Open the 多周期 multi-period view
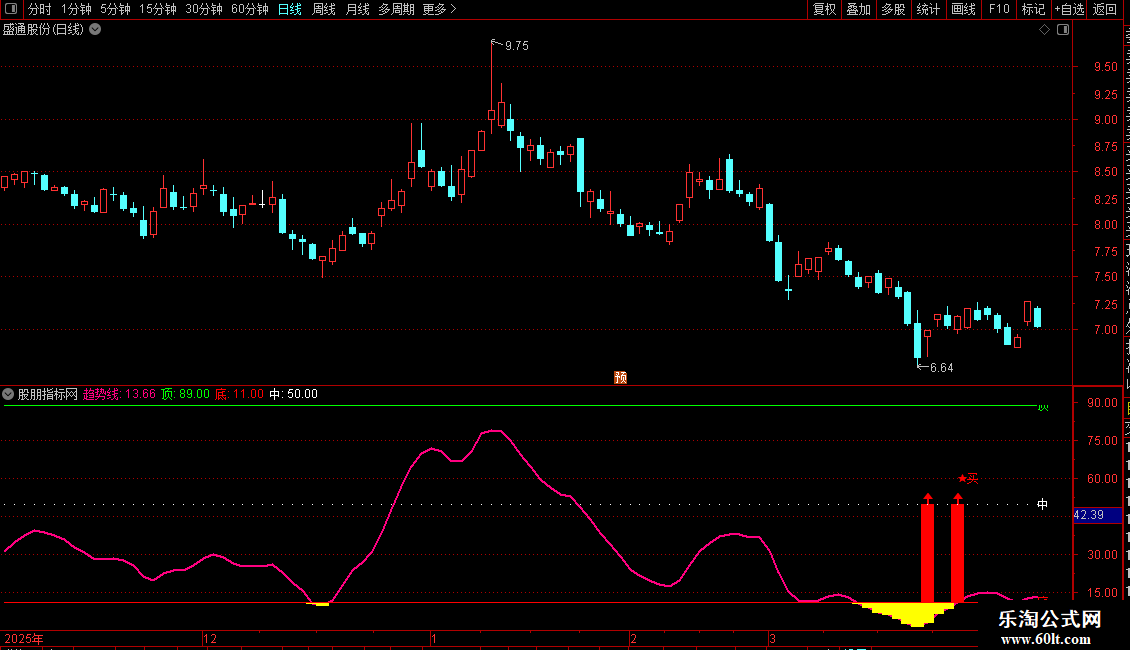The image size is (1130, 650). pos(396,10)
